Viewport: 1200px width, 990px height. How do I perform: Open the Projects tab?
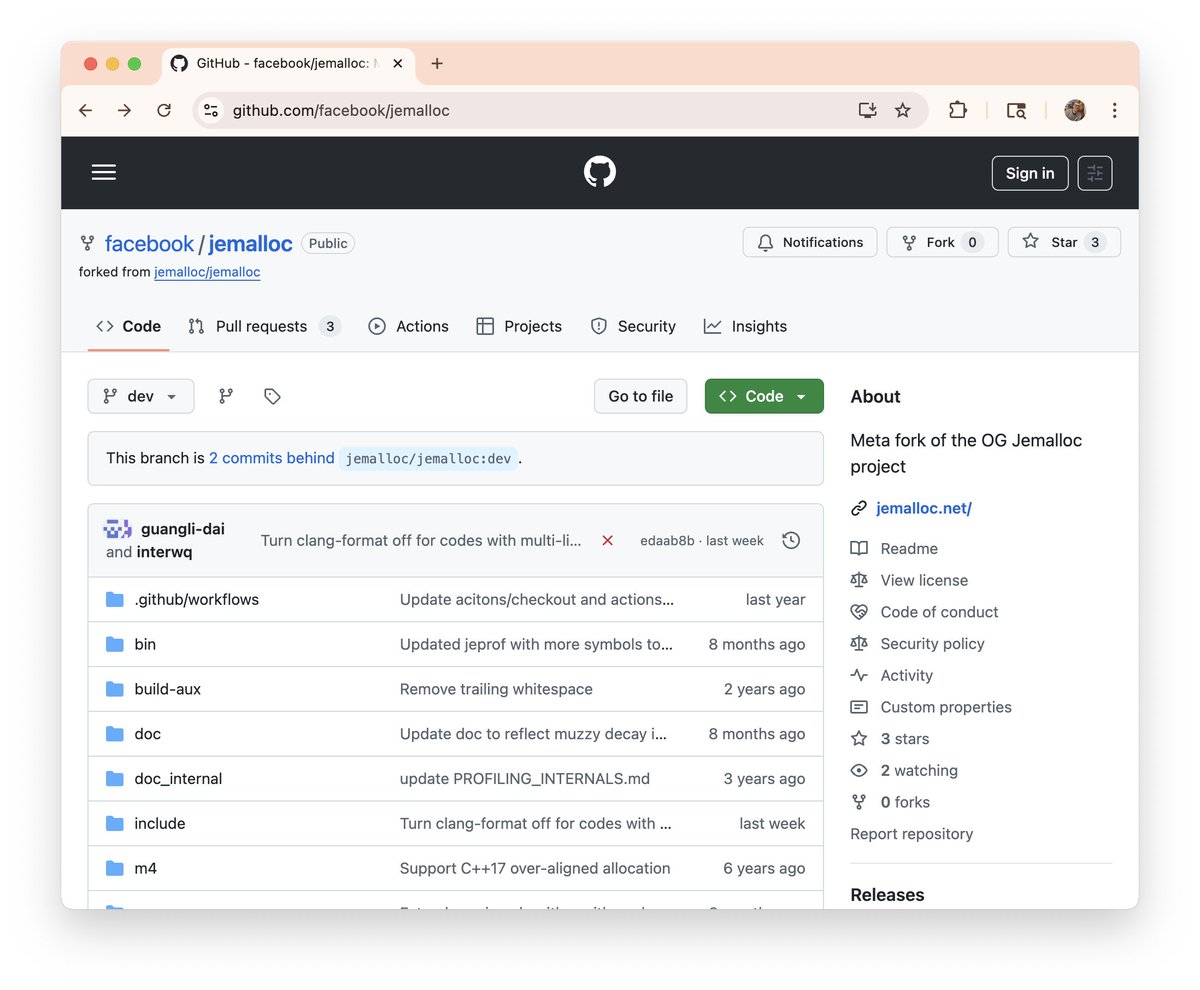click(519, 326)
